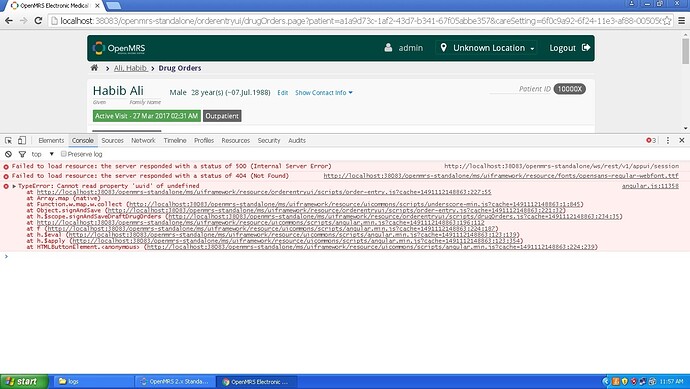Open drugOrders.js 234:35 stack link

(394, 217)
